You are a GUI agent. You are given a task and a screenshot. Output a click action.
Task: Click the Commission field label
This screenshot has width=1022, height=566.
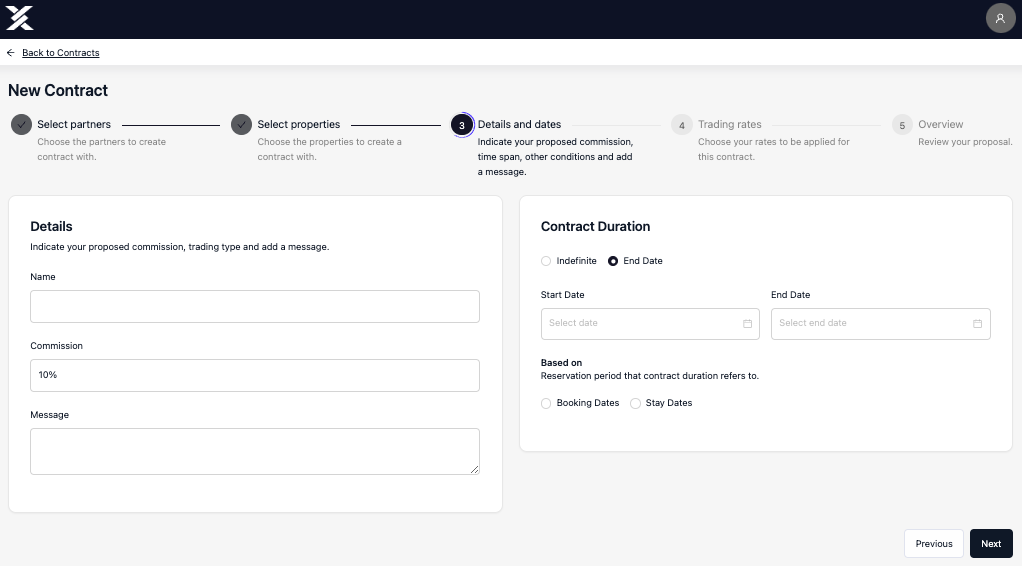[57, 346]
